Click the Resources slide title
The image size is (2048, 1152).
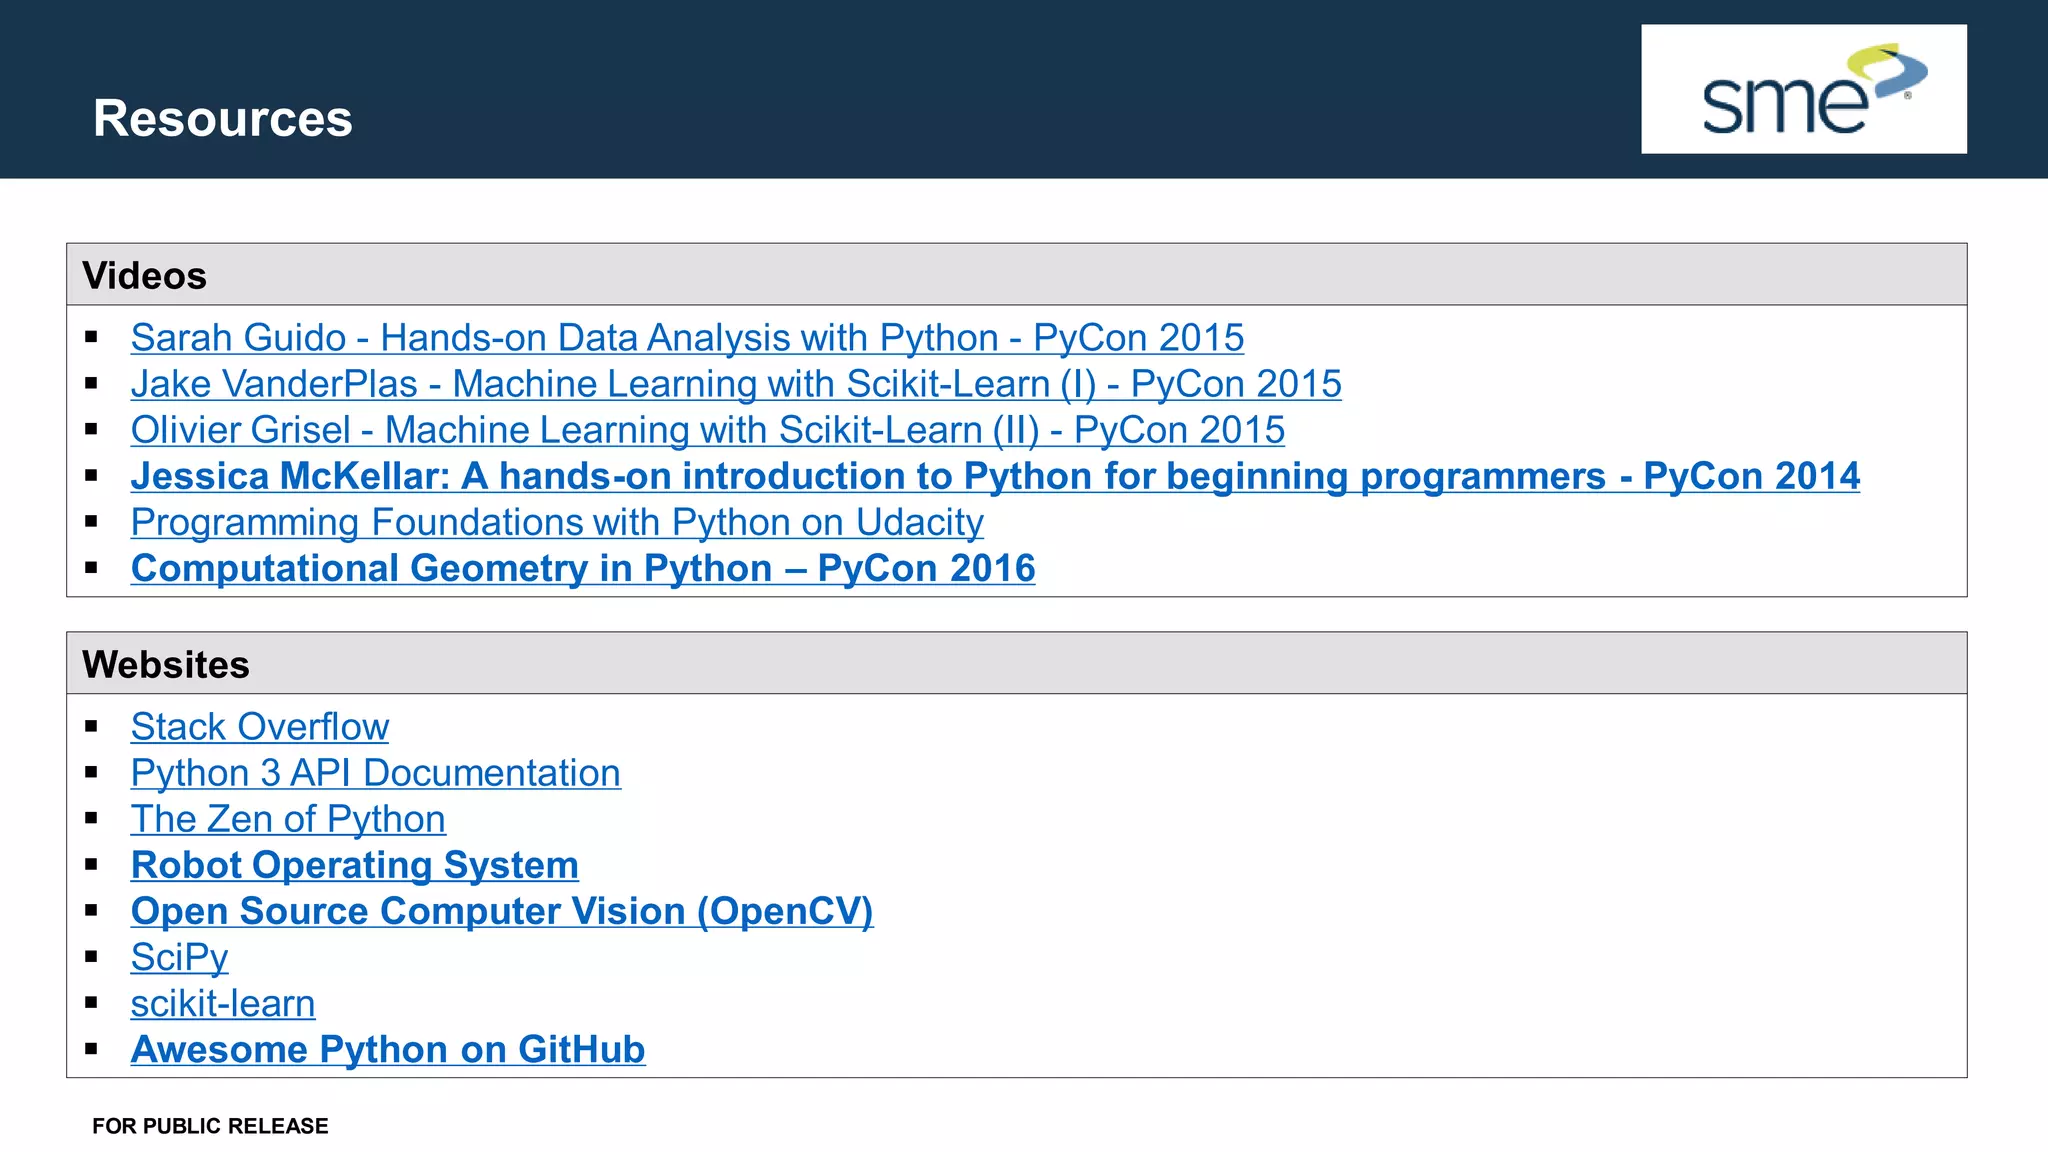pyautogui.click(x=223, y=118)
